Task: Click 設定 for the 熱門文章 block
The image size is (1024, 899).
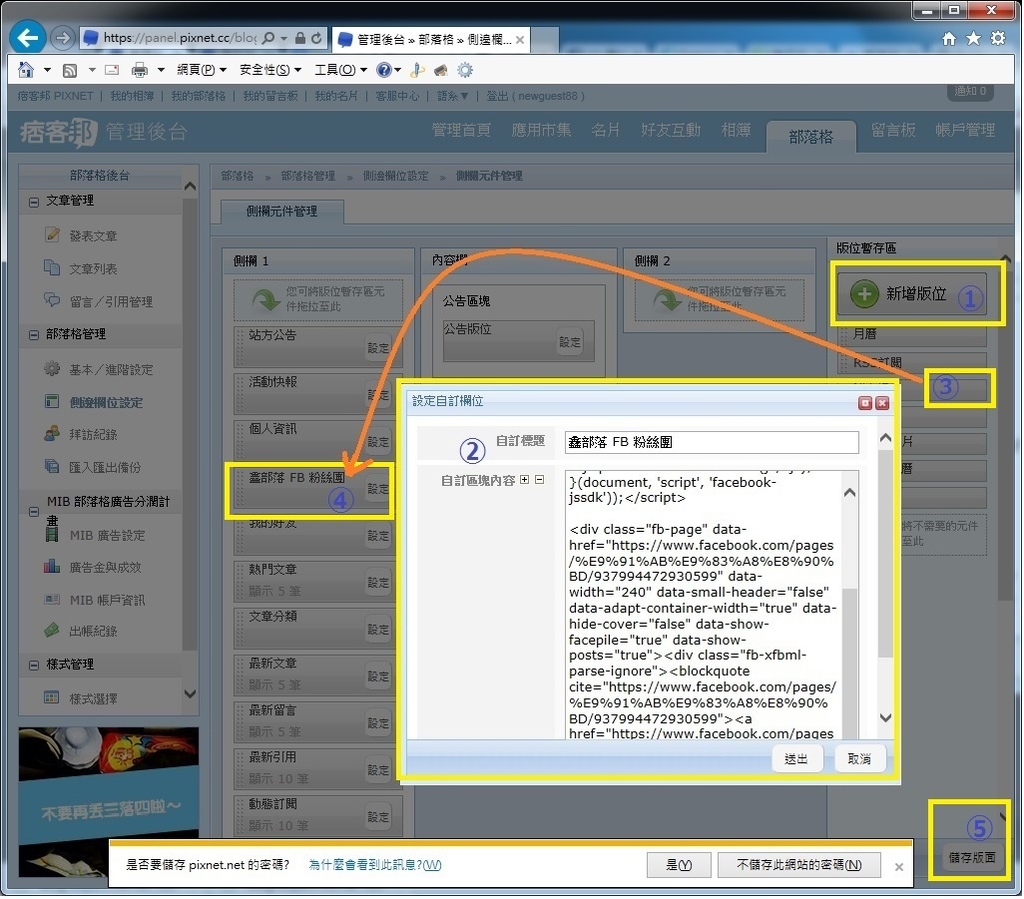Action: point(378,583)
